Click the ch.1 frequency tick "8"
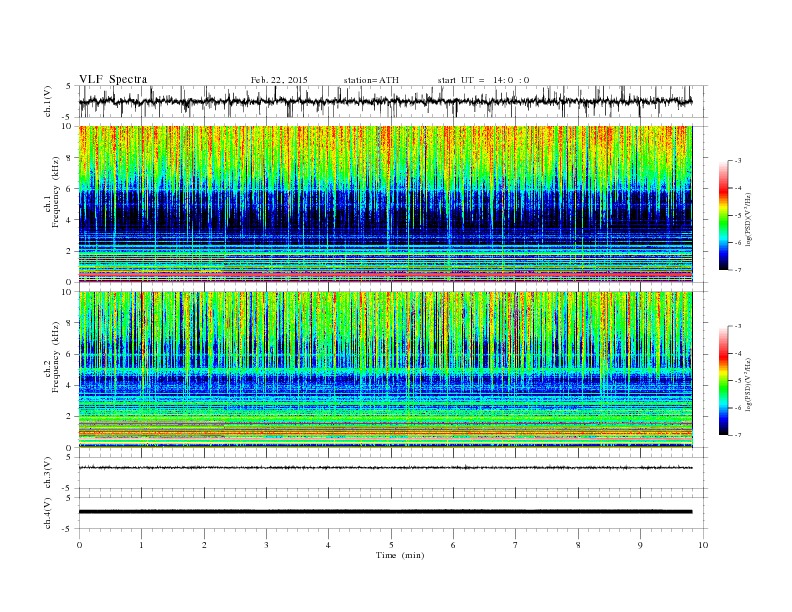Image resolution: width=792 pixels, height=612 pixels. coord(70,158)
